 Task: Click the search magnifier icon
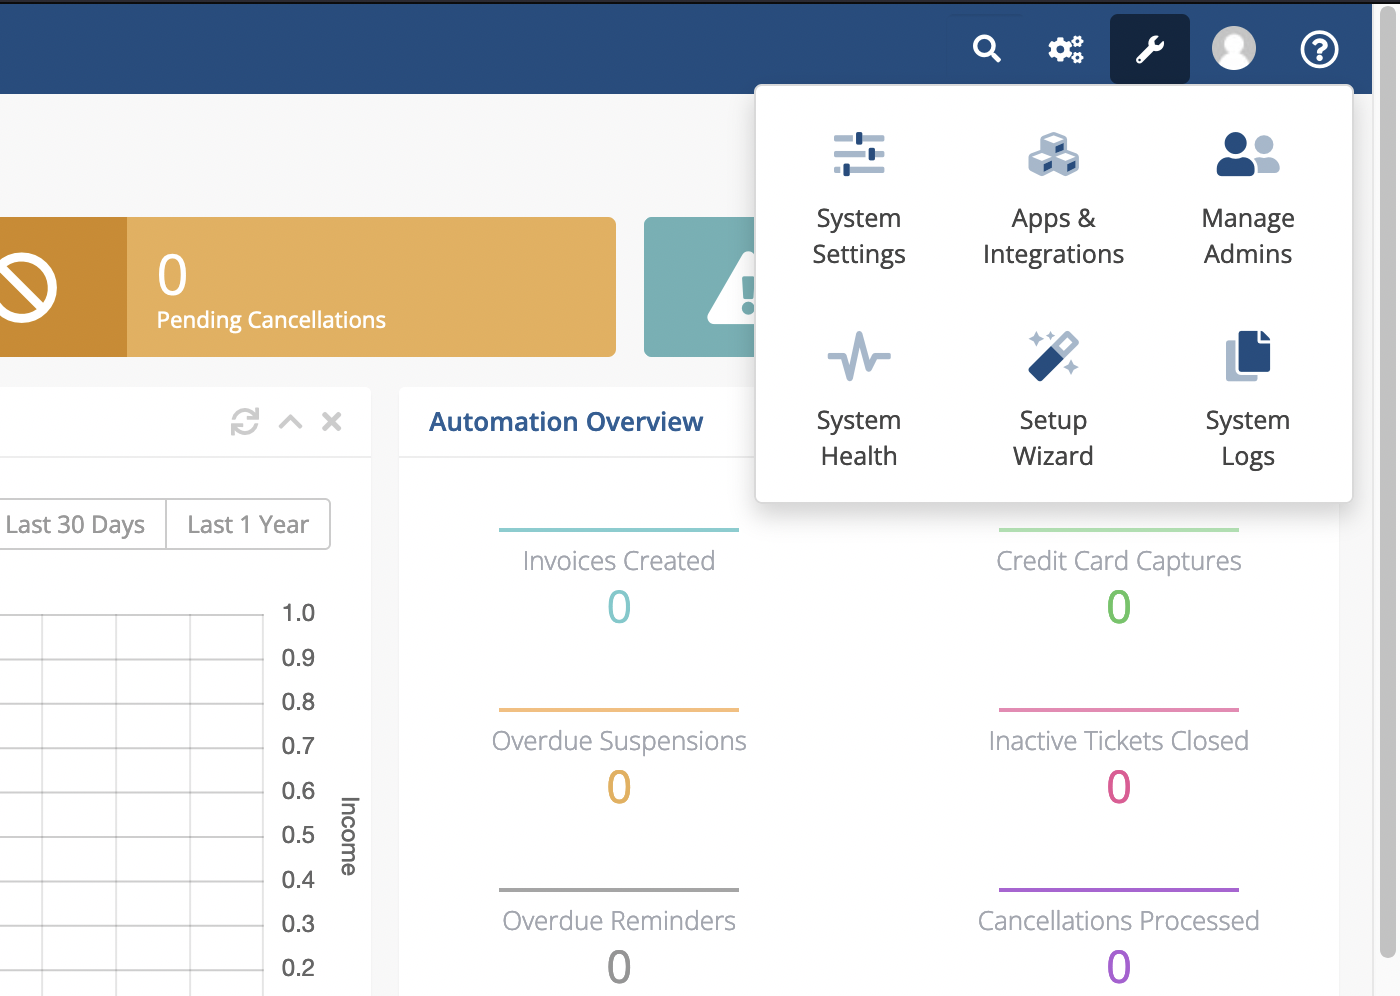click(987, 49)
